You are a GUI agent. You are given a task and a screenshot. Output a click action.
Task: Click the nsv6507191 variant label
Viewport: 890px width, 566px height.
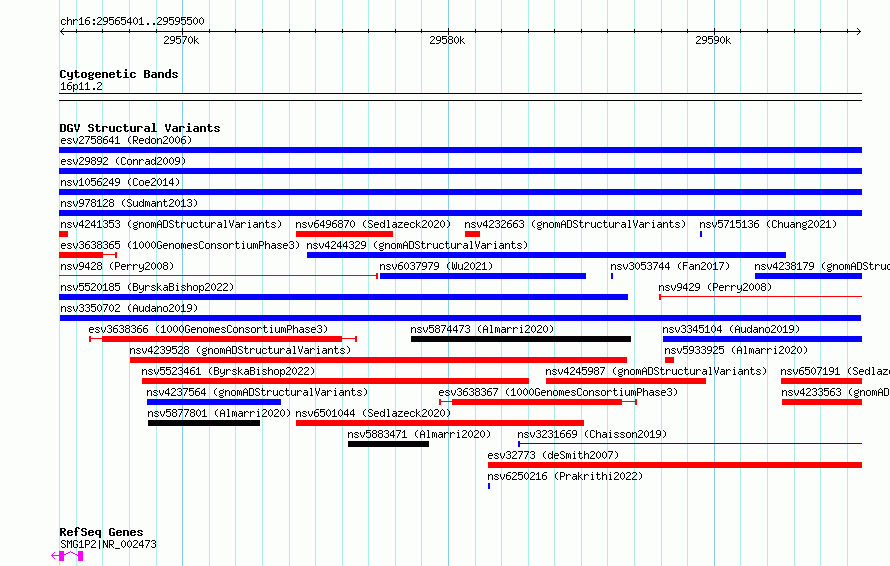tap(835, 371)
